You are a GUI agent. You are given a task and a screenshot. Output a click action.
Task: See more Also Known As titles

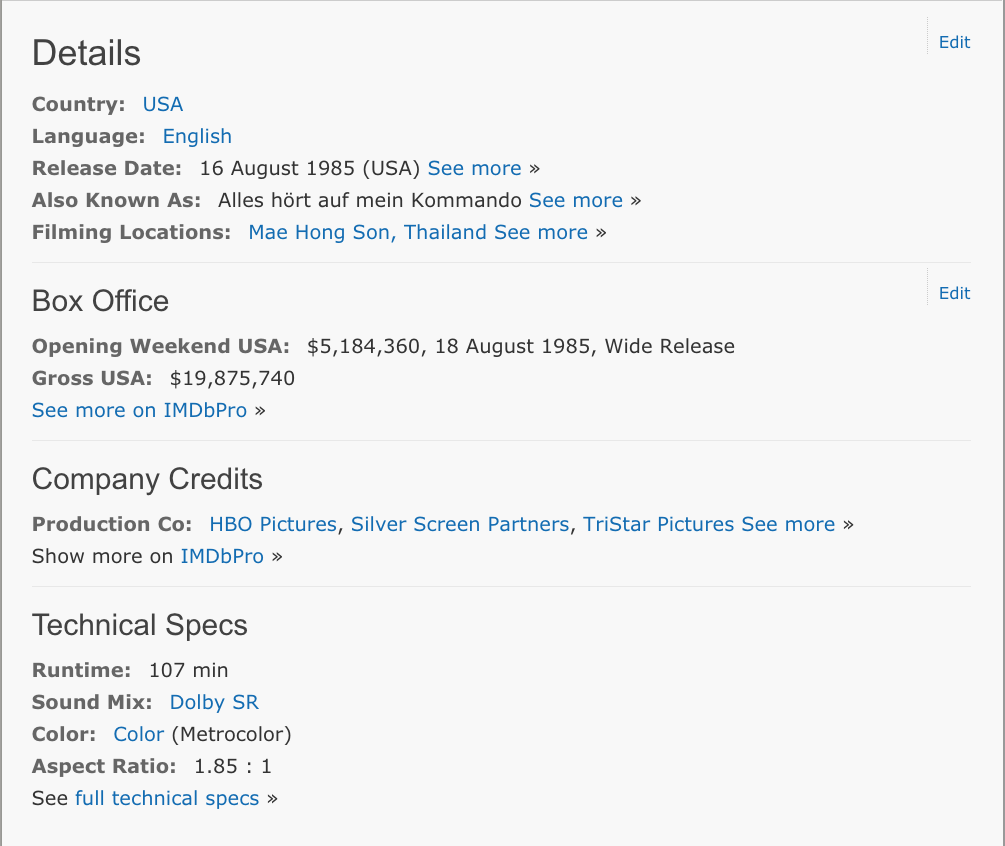(575, 200)
